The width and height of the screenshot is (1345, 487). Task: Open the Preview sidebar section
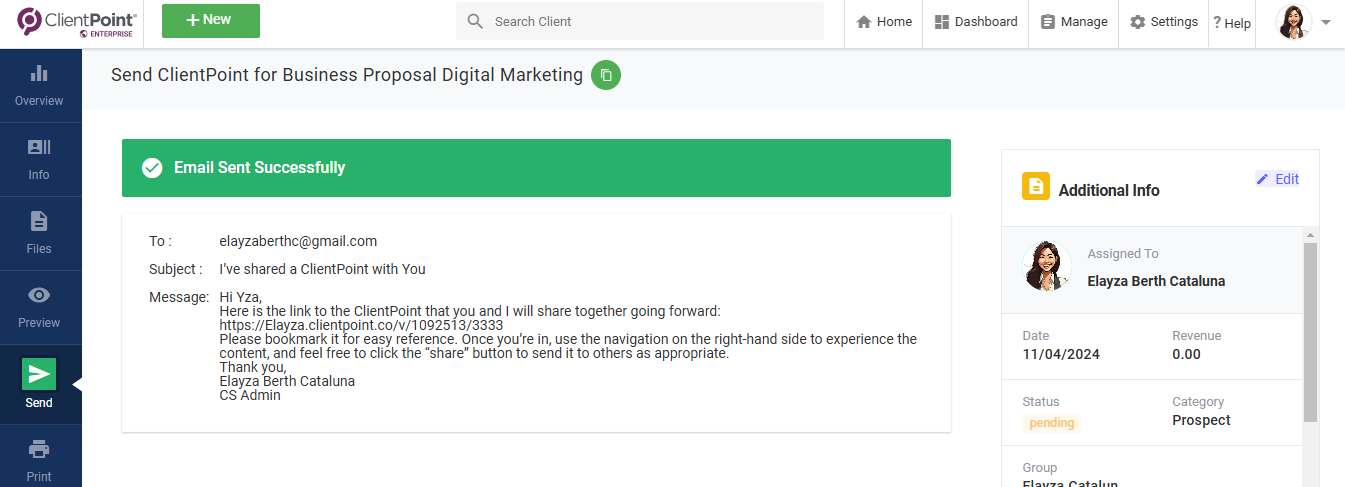click(39, 308)
